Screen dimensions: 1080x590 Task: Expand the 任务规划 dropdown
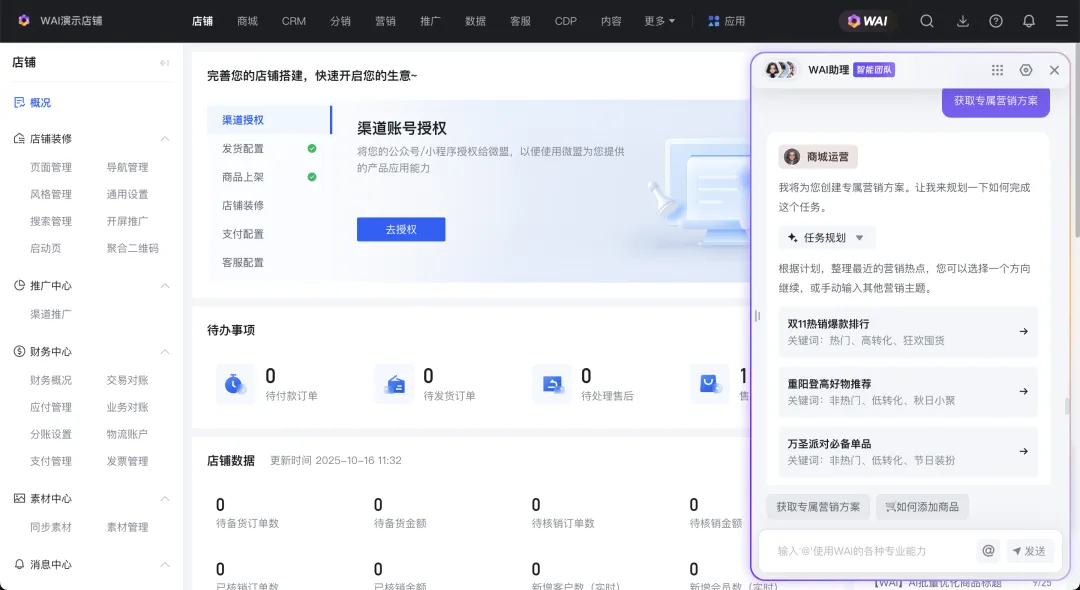[x=827, y=238]
